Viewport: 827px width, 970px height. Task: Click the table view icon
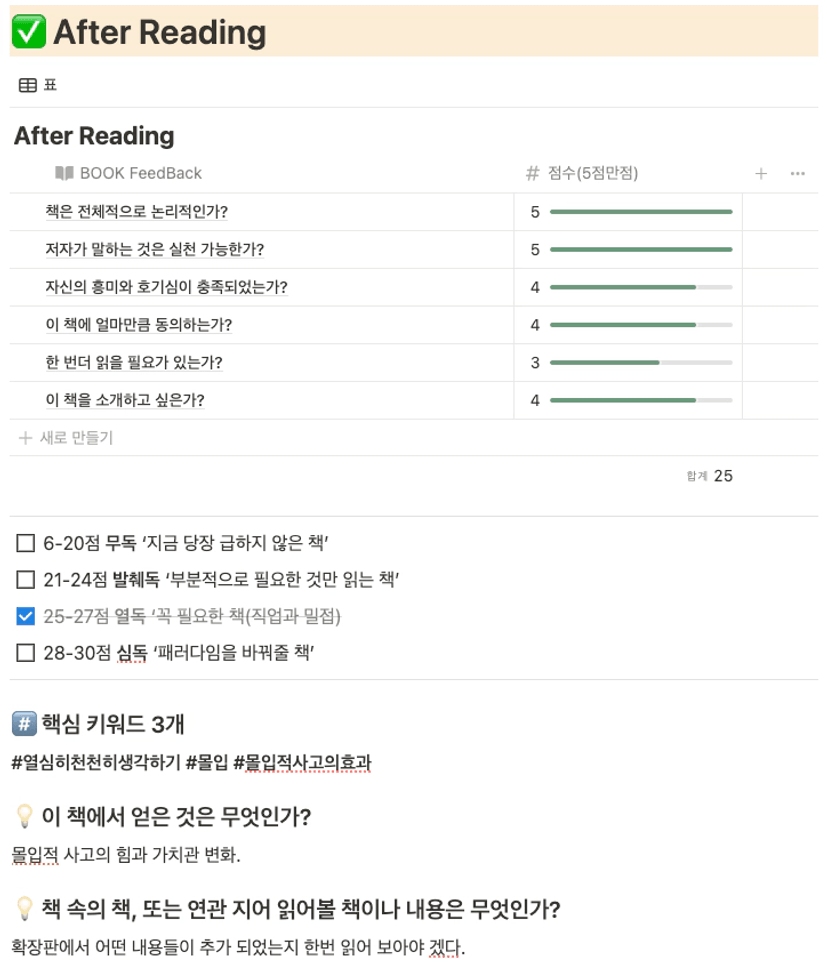tap(28, 85)
